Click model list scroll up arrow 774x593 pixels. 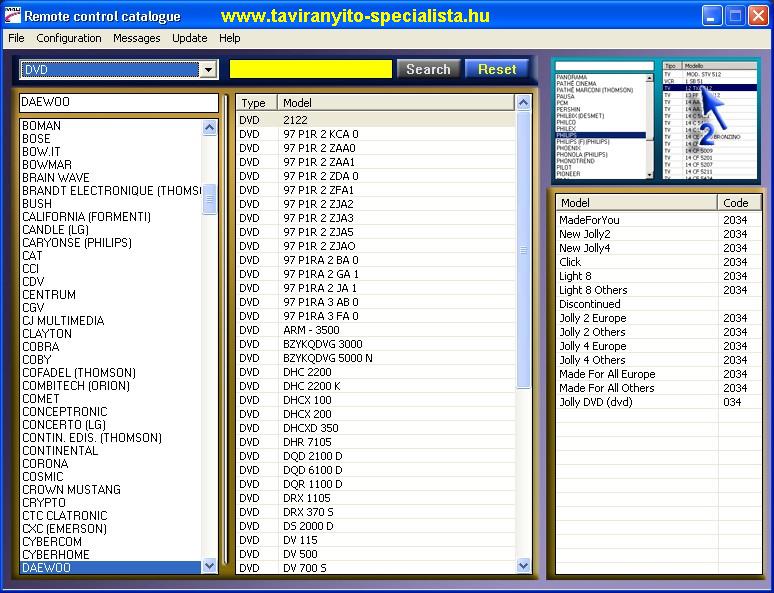523,102
